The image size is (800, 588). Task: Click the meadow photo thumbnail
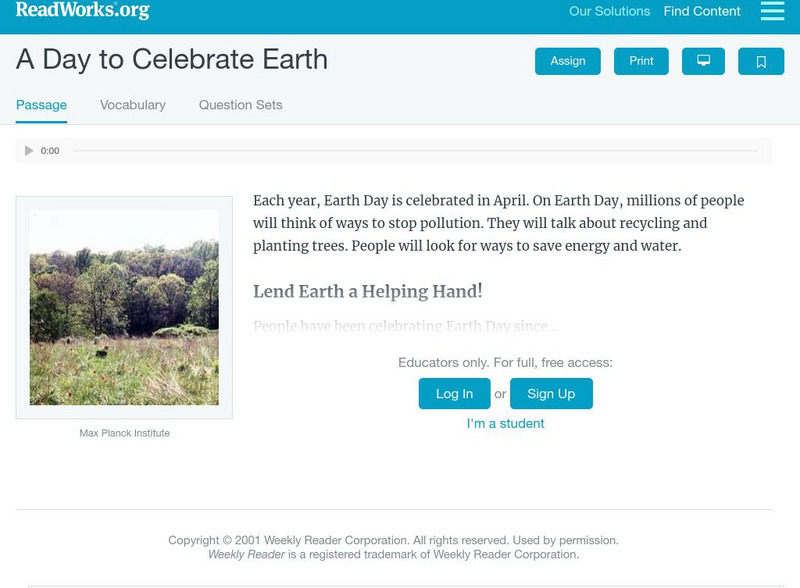[x=124, y=307]
